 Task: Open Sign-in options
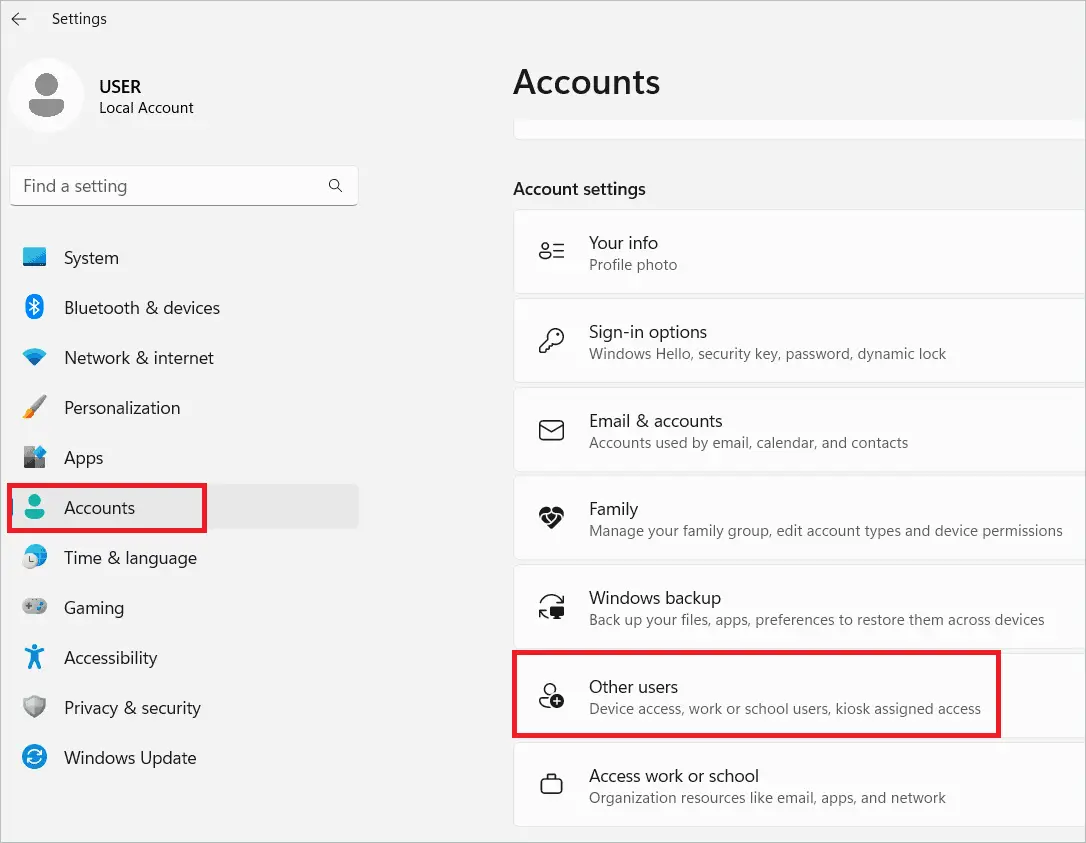(799, 341)
